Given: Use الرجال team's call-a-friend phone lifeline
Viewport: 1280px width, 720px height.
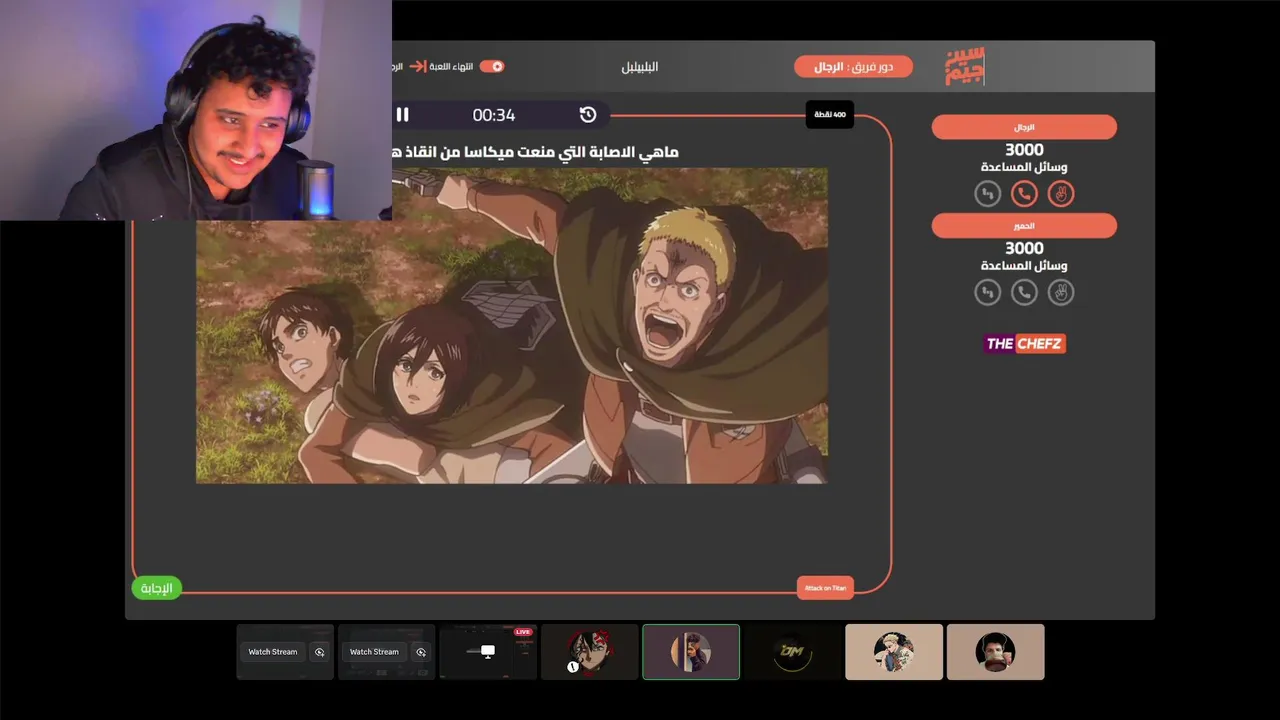Looking at the screenshot, I should (1024, 193).
